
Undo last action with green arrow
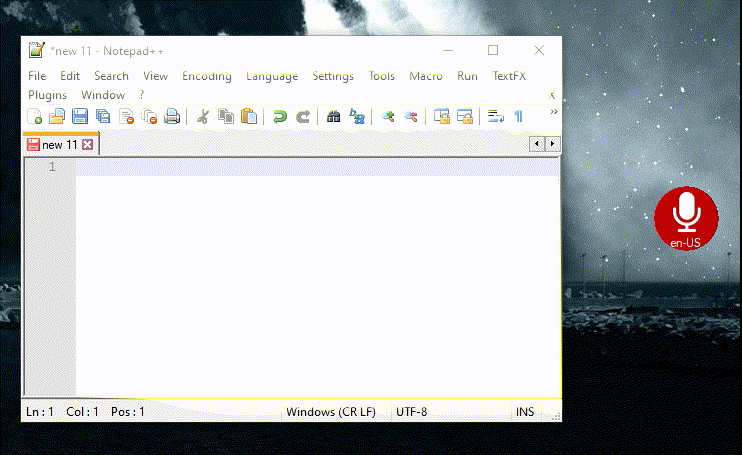[x=280, y=116]
